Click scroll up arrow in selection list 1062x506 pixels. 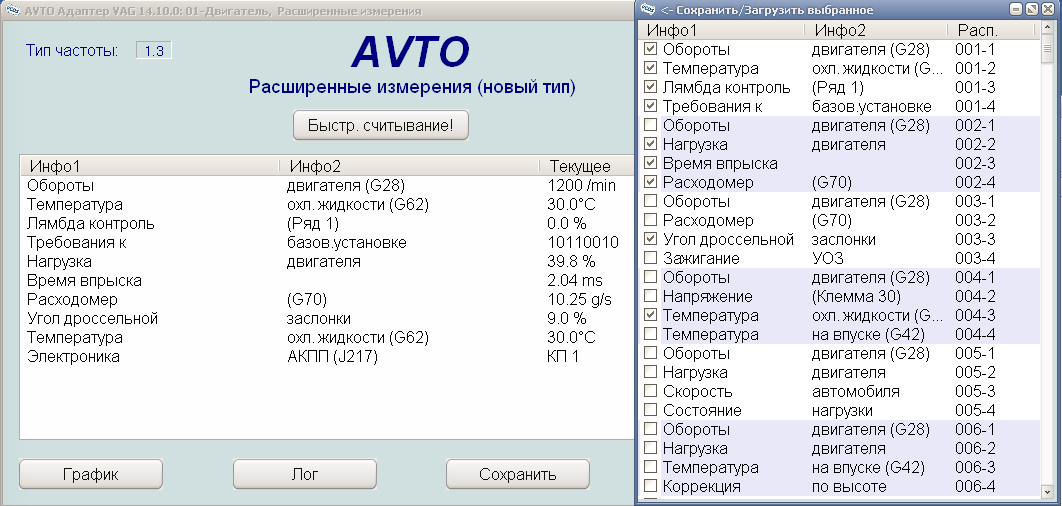pyautogui.click(x=1048, y=30)
